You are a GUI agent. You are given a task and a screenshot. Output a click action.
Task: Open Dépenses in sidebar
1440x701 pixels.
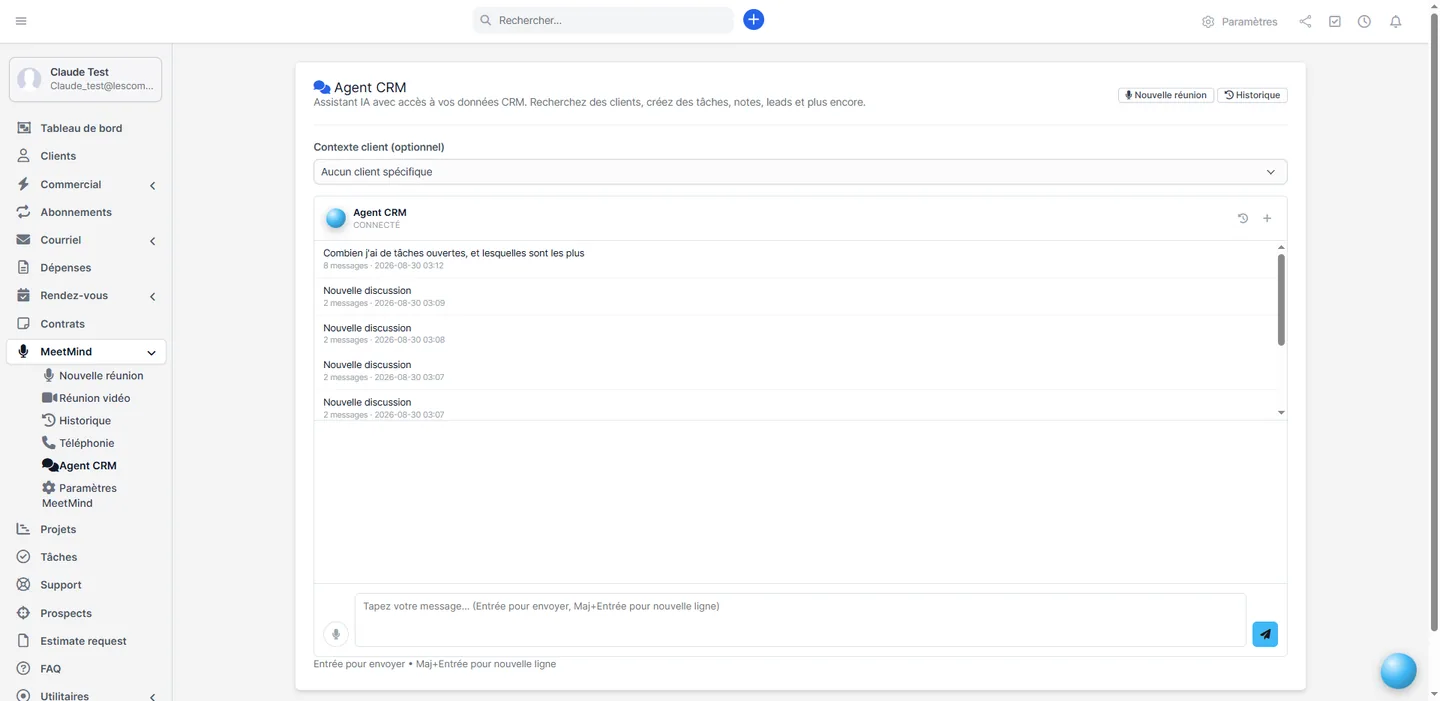pyautogui.click(x=66, y=268)
